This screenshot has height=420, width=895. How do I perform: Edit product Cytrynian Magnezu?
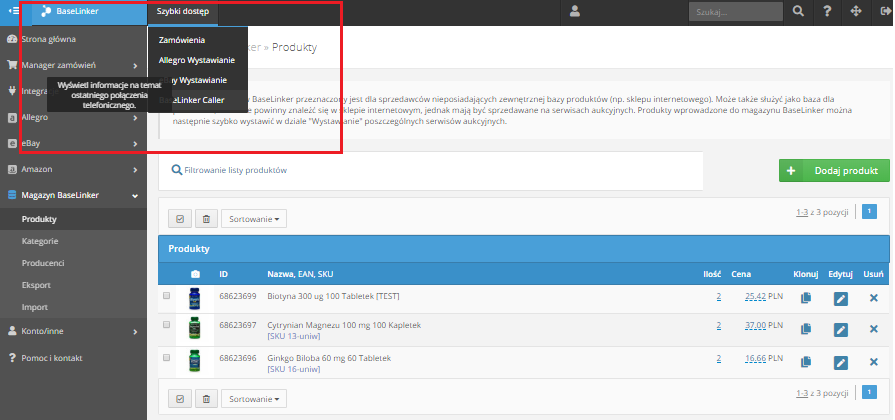point(840,329)
